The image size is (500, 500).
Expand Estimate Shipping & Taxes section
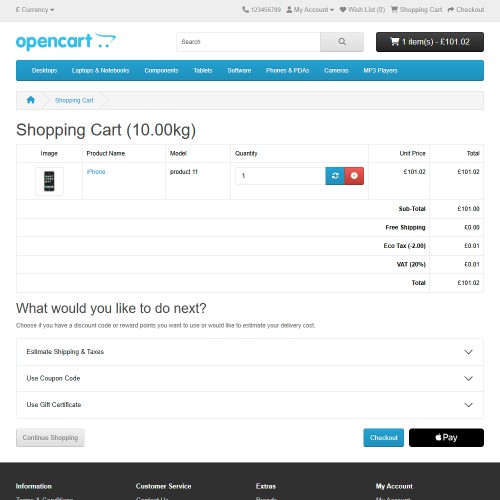[x=250, y=352]
